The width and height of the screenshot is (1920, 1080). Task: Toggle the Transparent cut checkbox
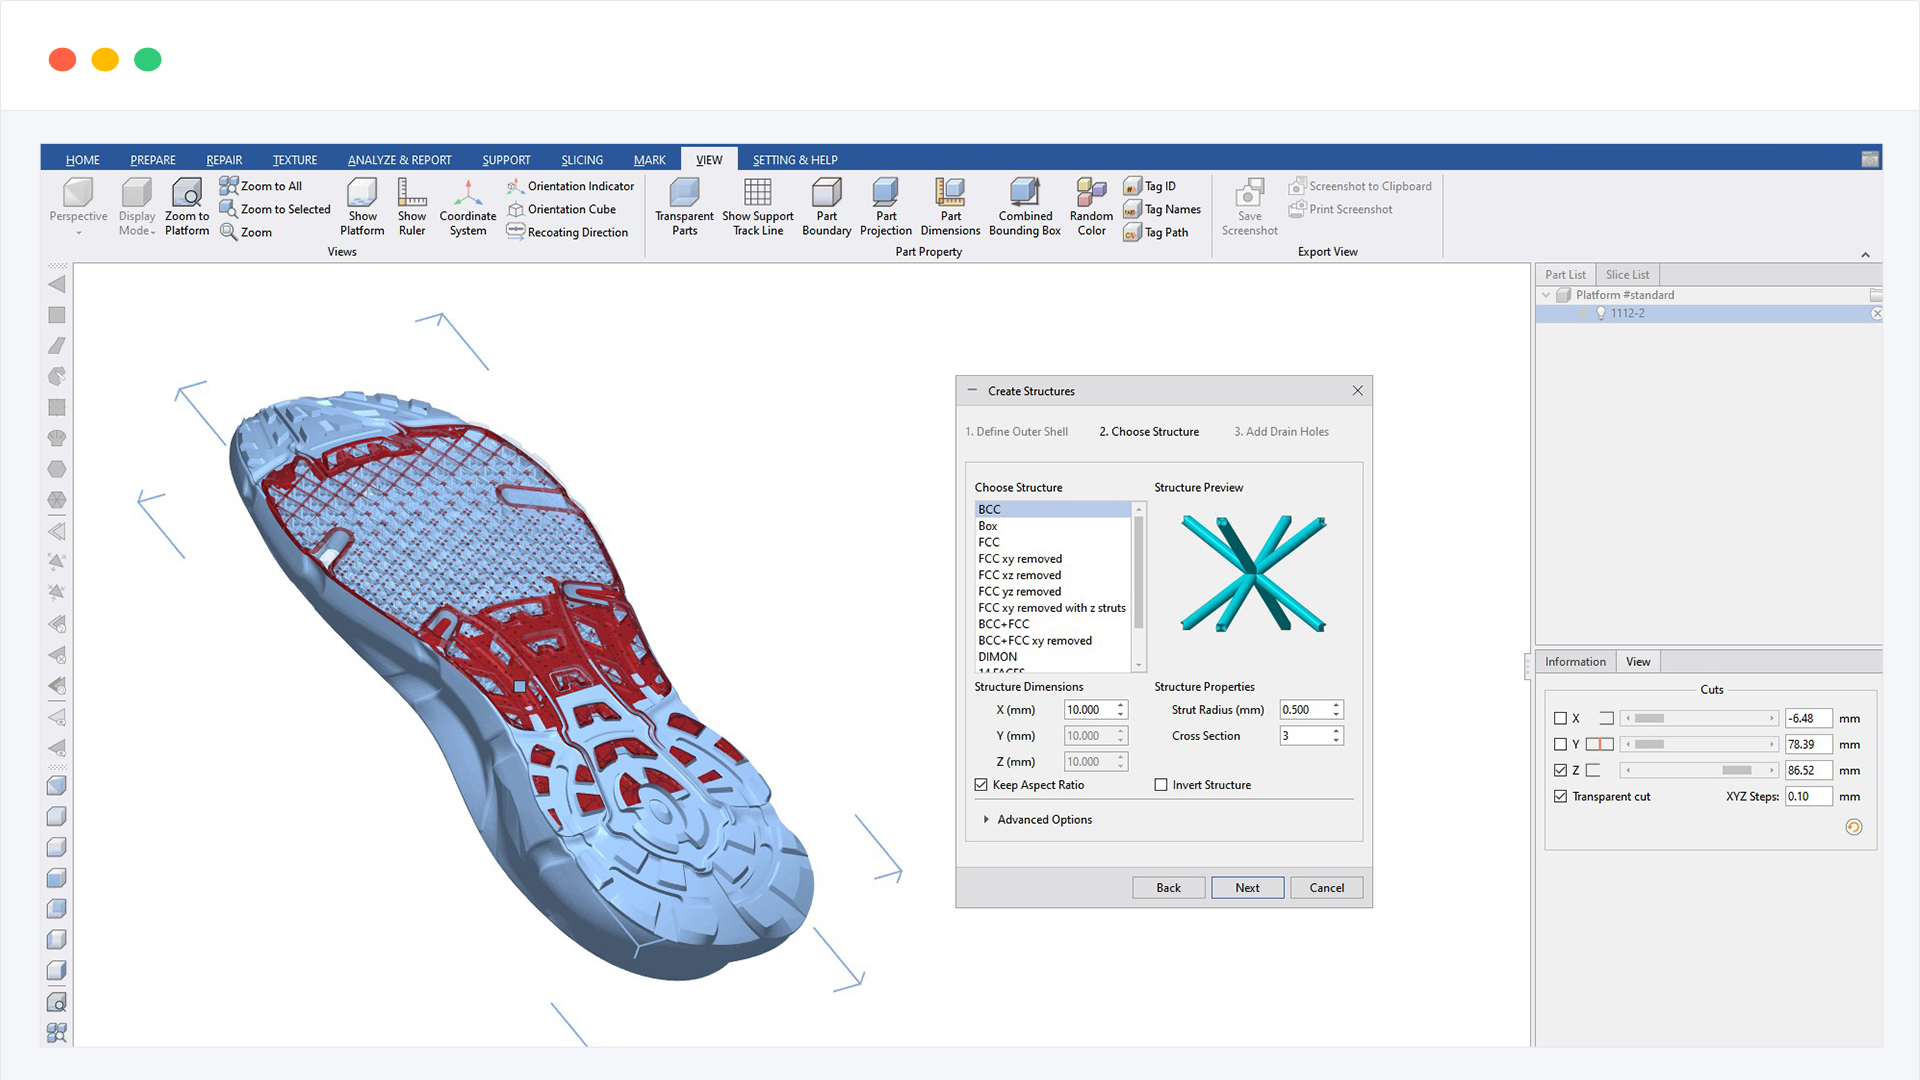click(x=1560, y=796)
